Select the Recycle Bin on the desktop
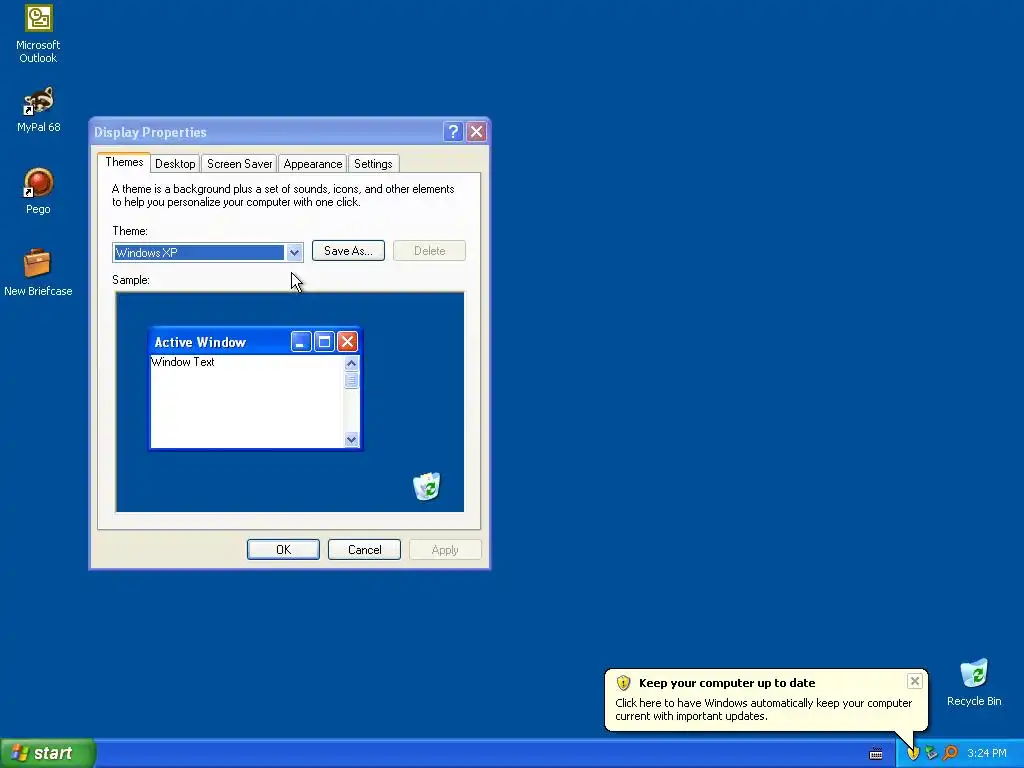 tap(974, 682)
